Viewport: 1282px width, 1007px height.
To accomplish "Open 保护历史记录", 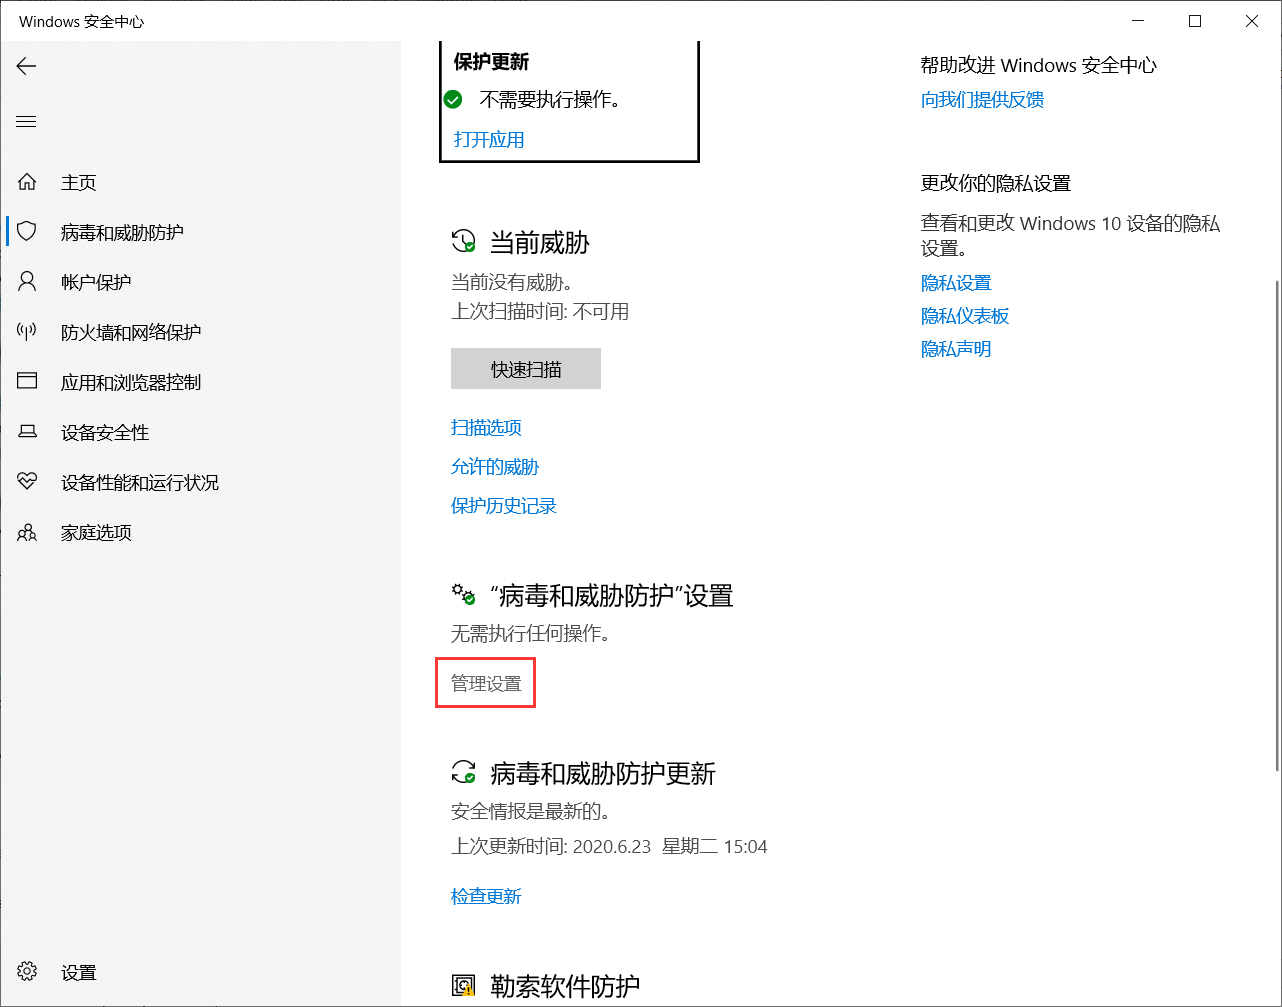I will click(504, 505).
